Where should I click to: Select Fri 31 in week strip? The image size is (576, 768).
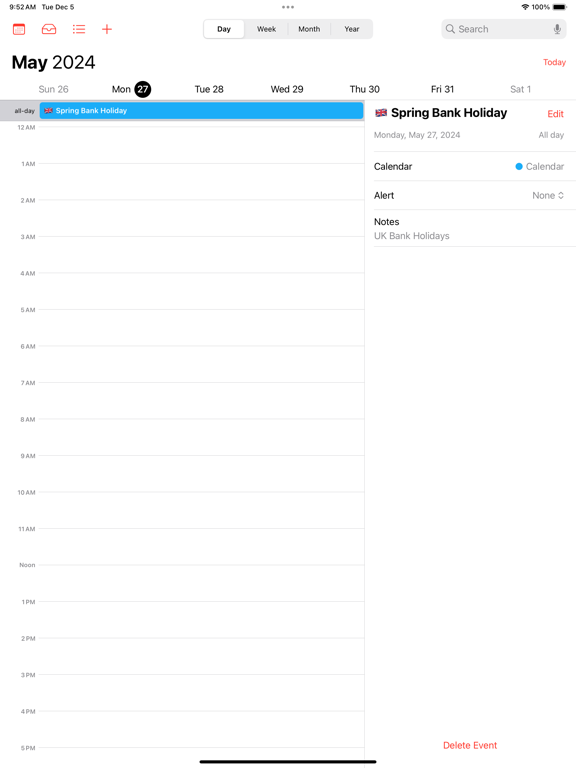click(x=442, y=89)
